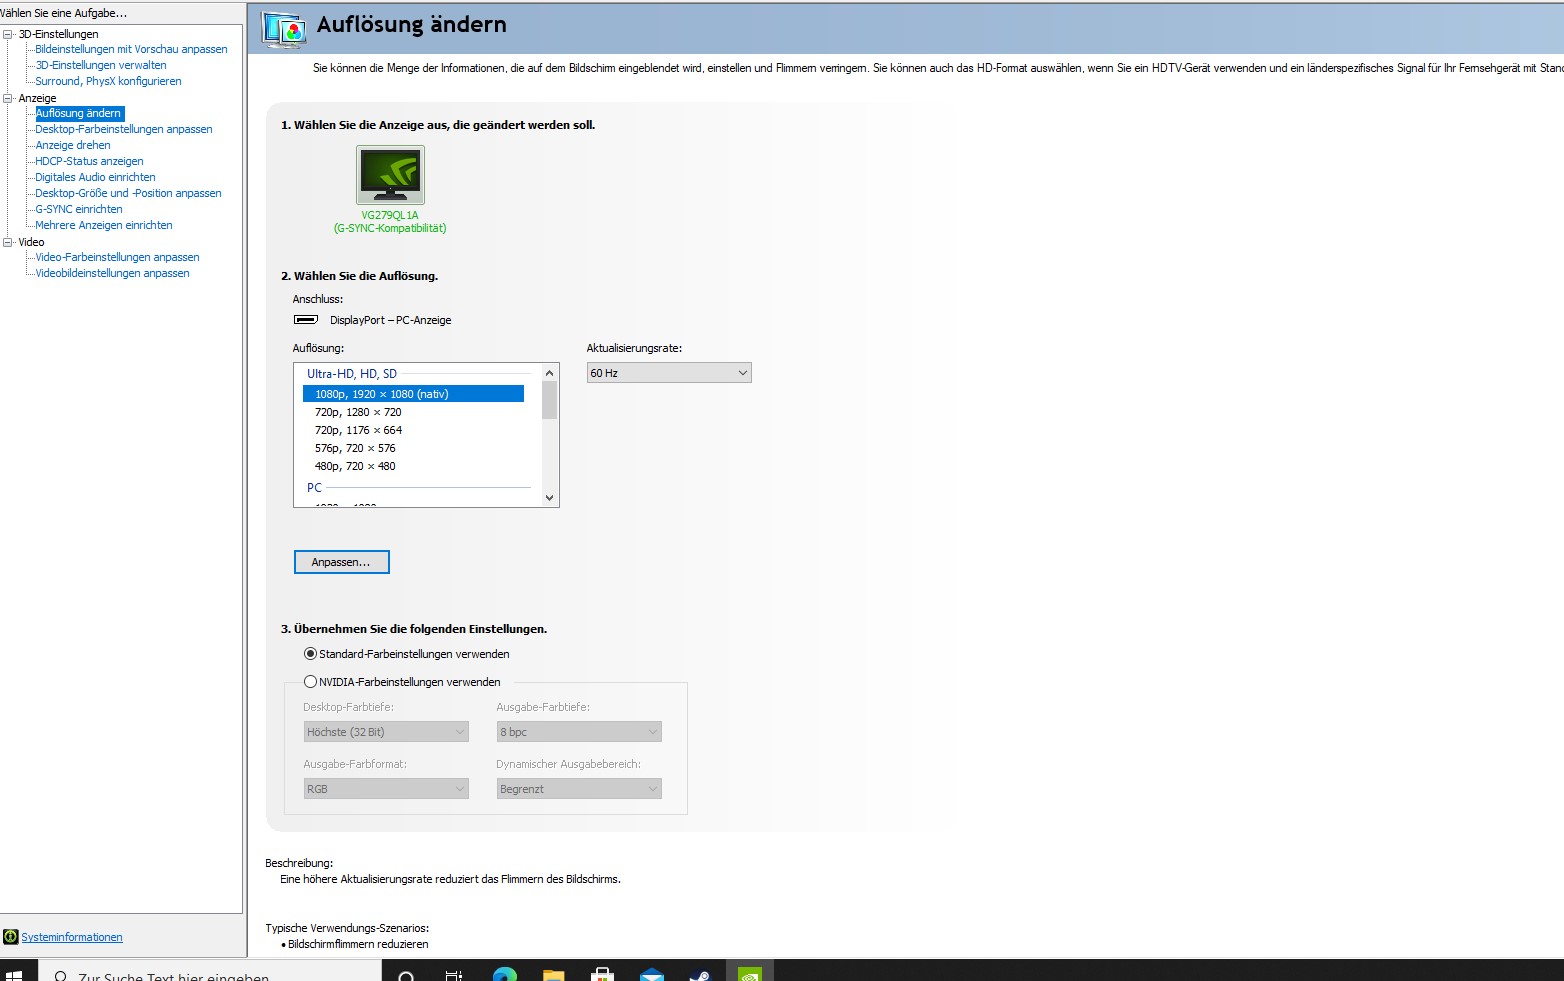
Task: Click the resolution list scroll-up arrow
Action: 549,373
